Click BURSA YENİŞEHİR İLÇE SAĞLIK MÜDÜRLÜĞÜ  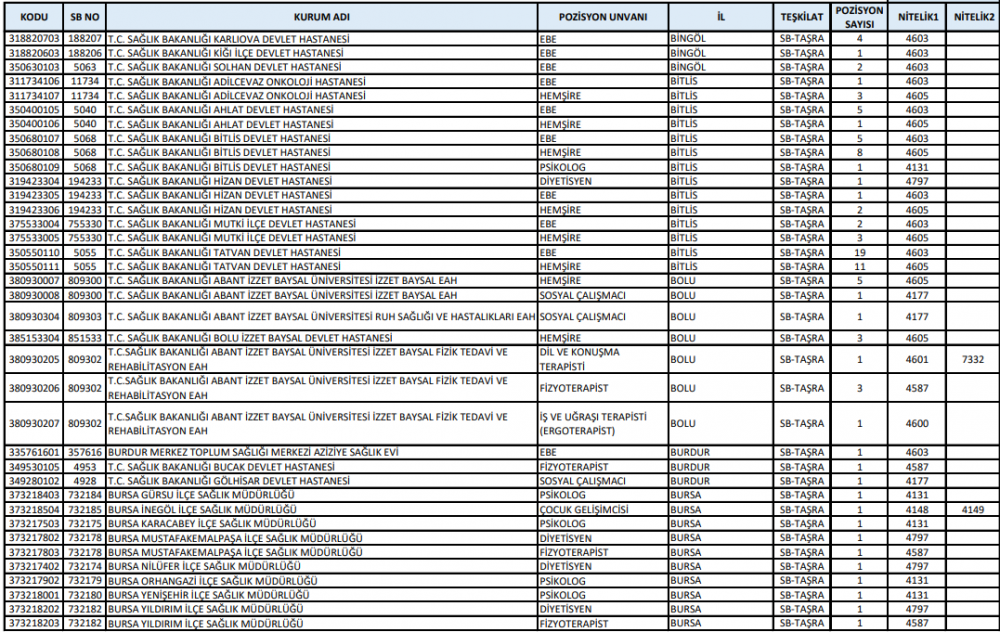209,595
